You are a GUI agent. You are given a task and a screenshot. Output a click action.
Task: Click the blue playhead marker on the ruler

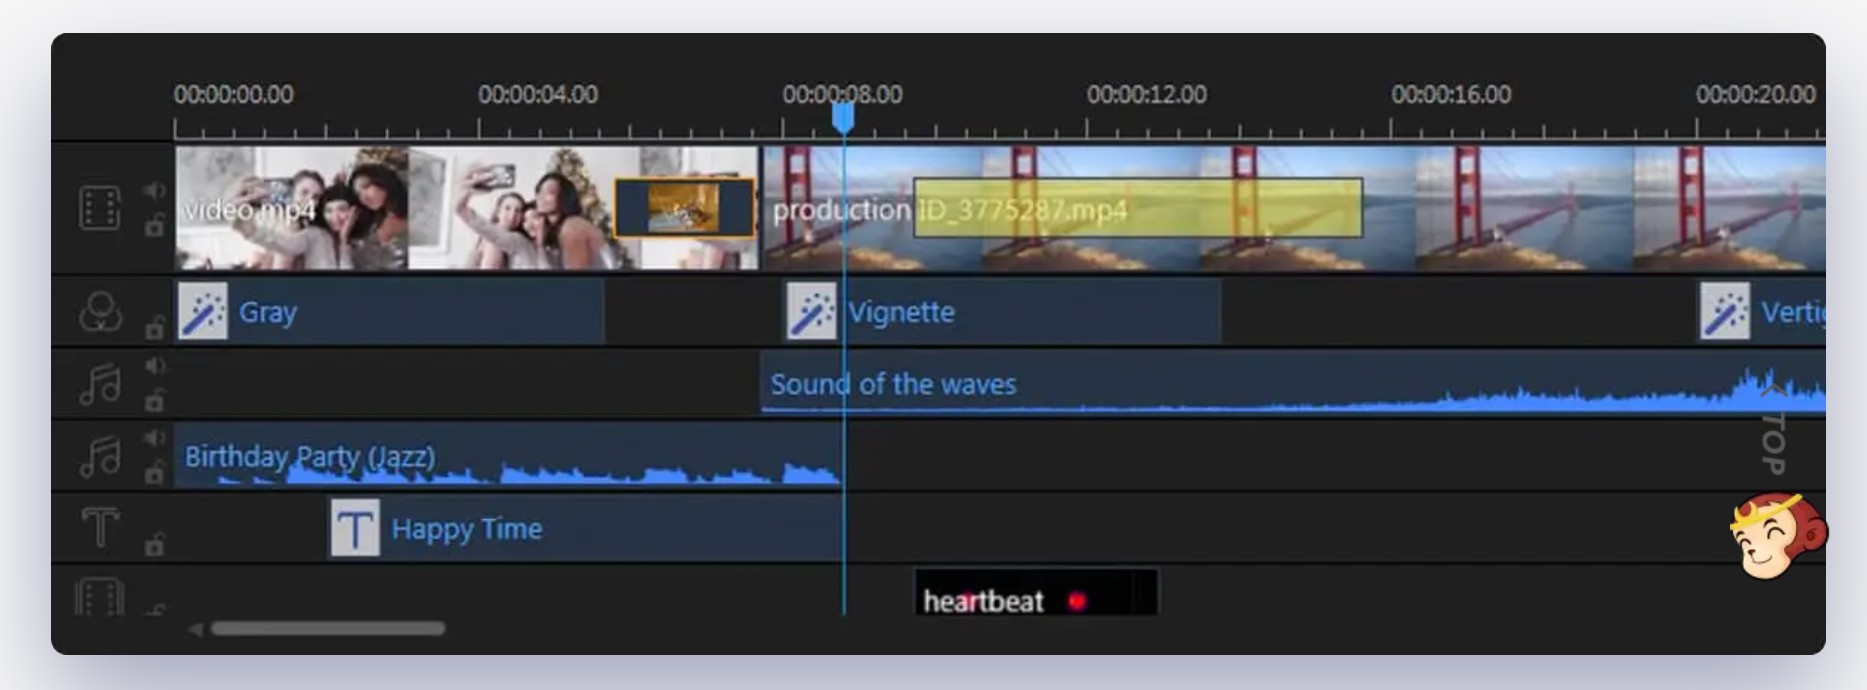[843, 118]
